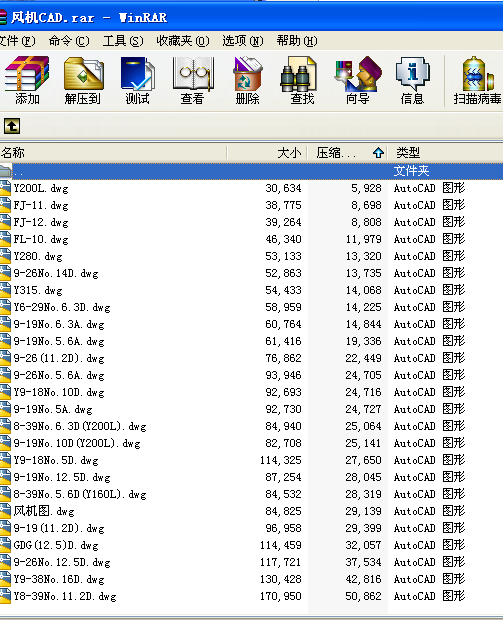Select file 8-39No.5.6D(Y160L).dwg
This screenshot has width=503, height=620.
(x=80, y=494)
